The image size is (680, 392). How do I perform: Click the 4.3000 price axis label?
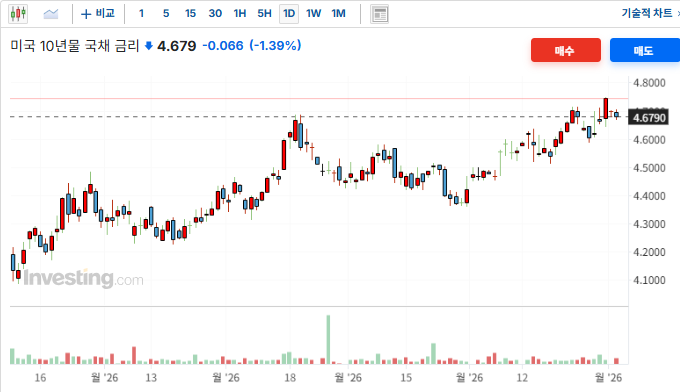pos(649,224)
